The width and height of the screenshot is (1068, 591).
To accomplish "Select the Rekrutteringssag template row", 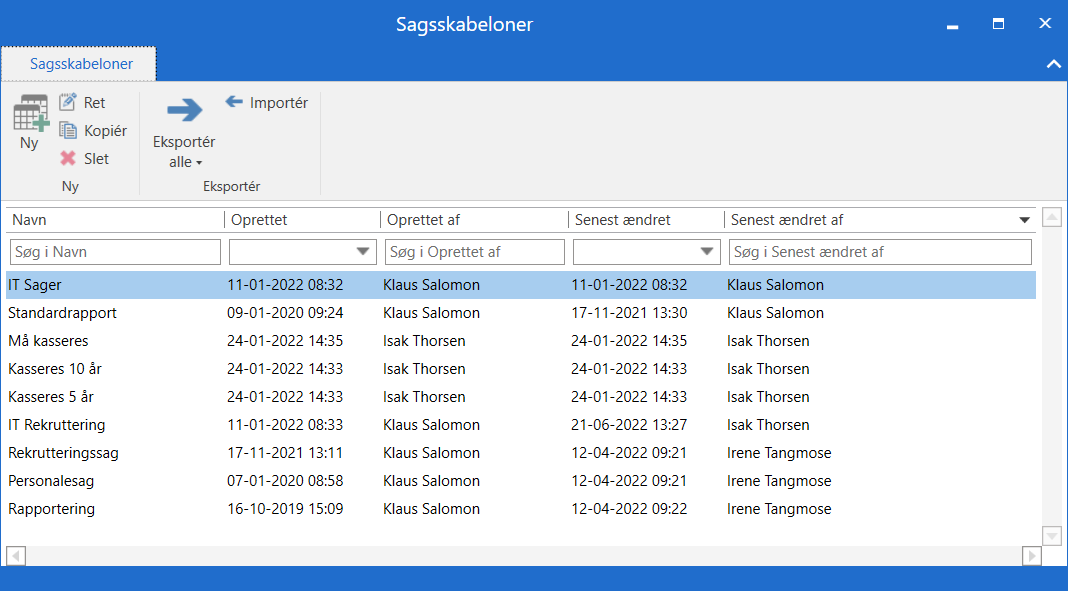I will point(64,453).
